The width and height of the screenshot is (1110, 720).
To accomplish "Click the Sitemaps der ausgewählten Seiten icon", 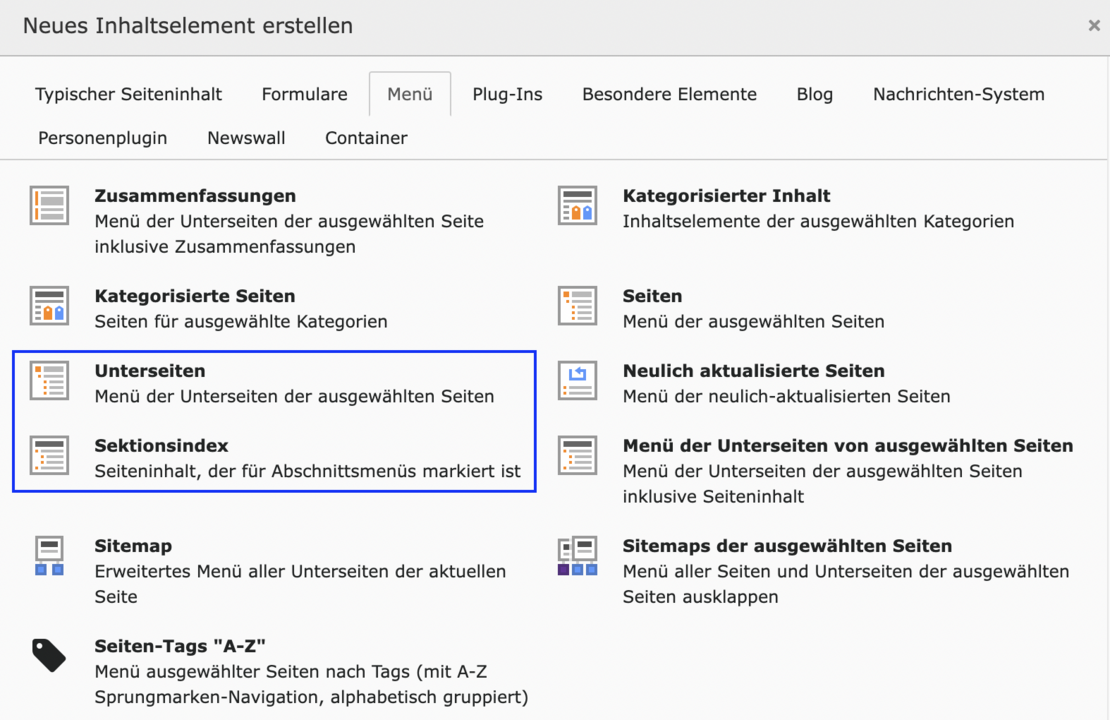I will (577, 556).
